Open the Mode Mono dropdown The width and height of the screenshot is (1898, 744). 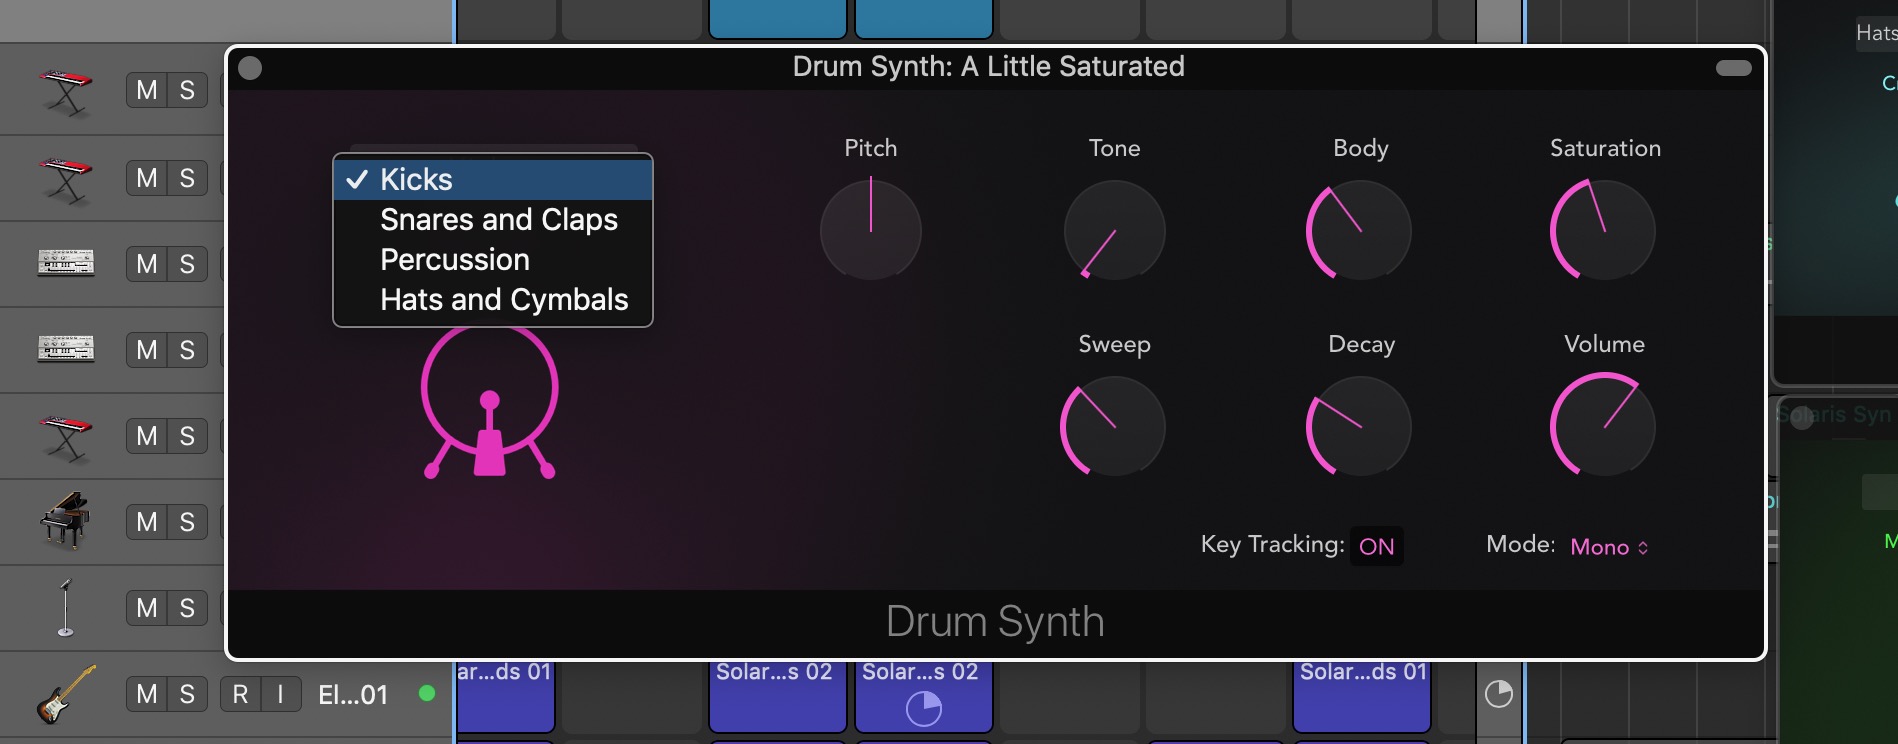pyautogui.click(x=1609, y=547)
